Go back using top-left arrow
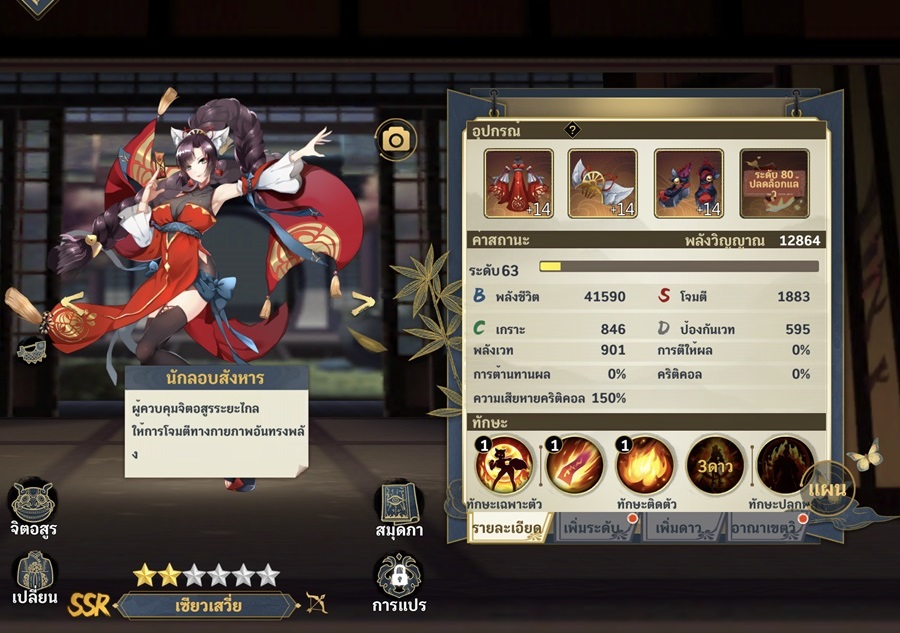This screenshot has height=633, width=900. pos(37,7)
